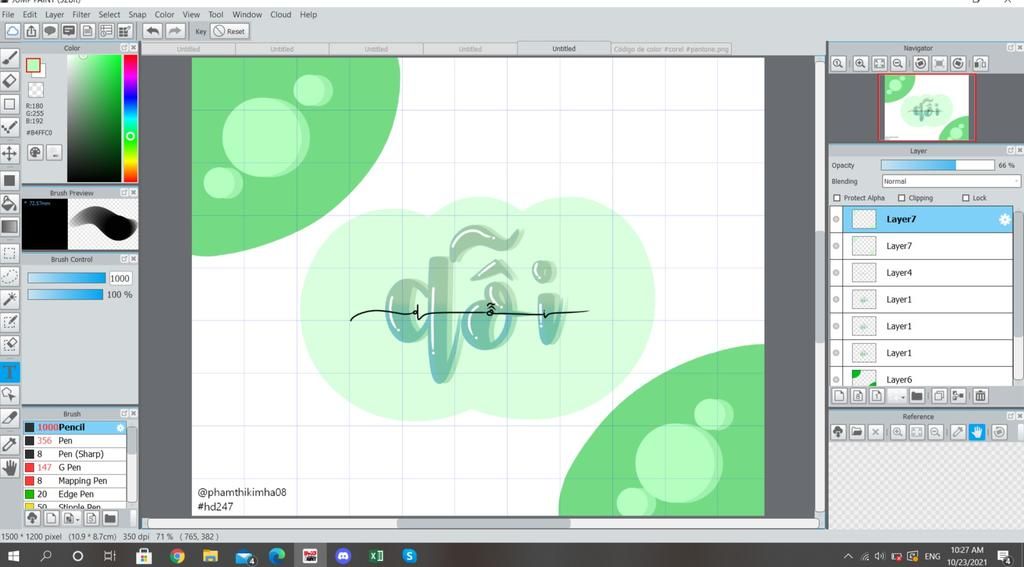This screenshot has width=1024, height=567.
Task: Select the Lasso selection tool
Action: 9,276
